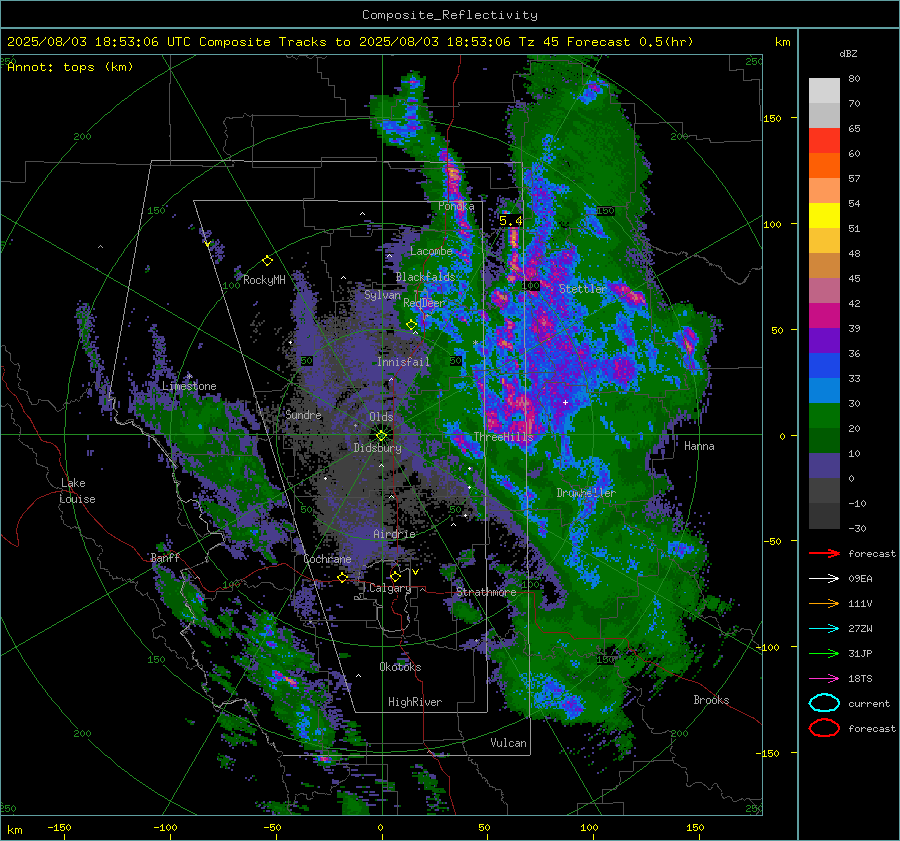Screen dimensions: 900x841
Task: Click the red 'forecast' ellipse legend icon
Action: click(824, 728)
